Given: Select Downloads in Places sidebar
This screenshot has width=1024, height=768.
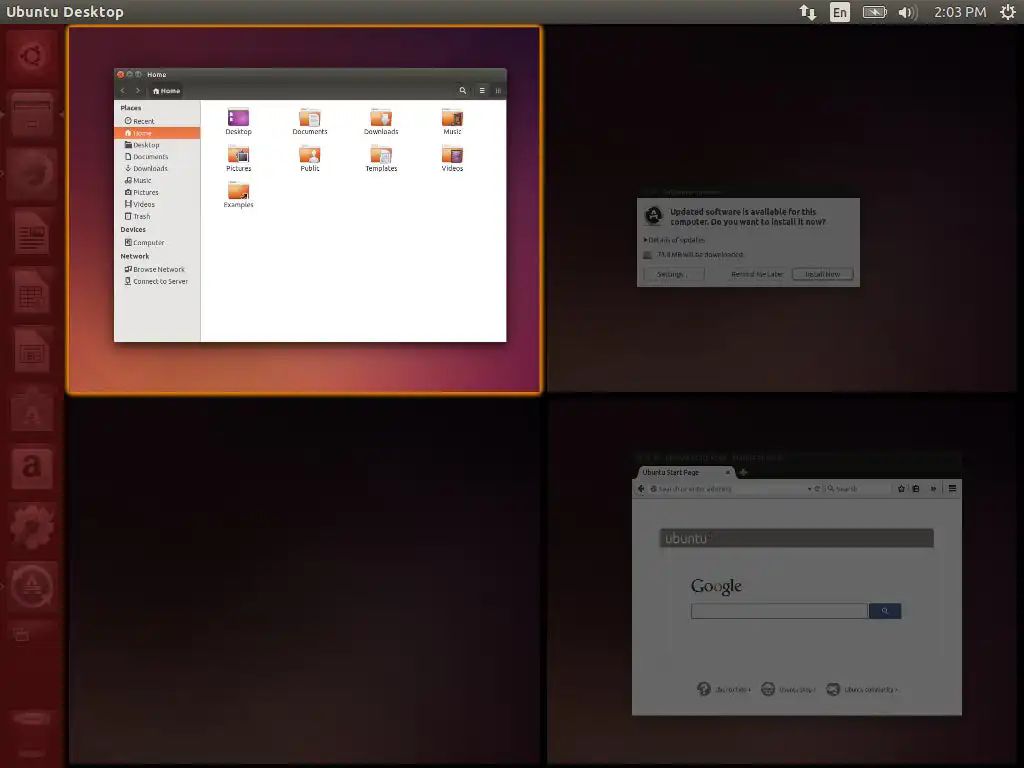Looking at the screenshot, I should tap(157, 168).
